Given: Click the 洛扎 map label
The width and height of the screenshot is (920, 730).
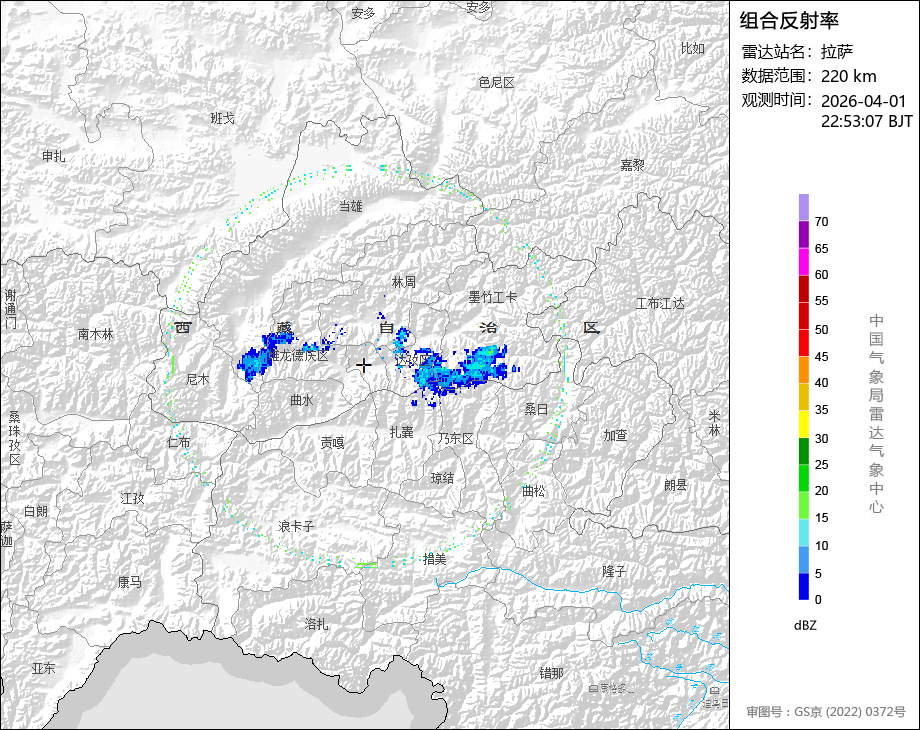Looking at the screenshot, I should click(316, 624).
